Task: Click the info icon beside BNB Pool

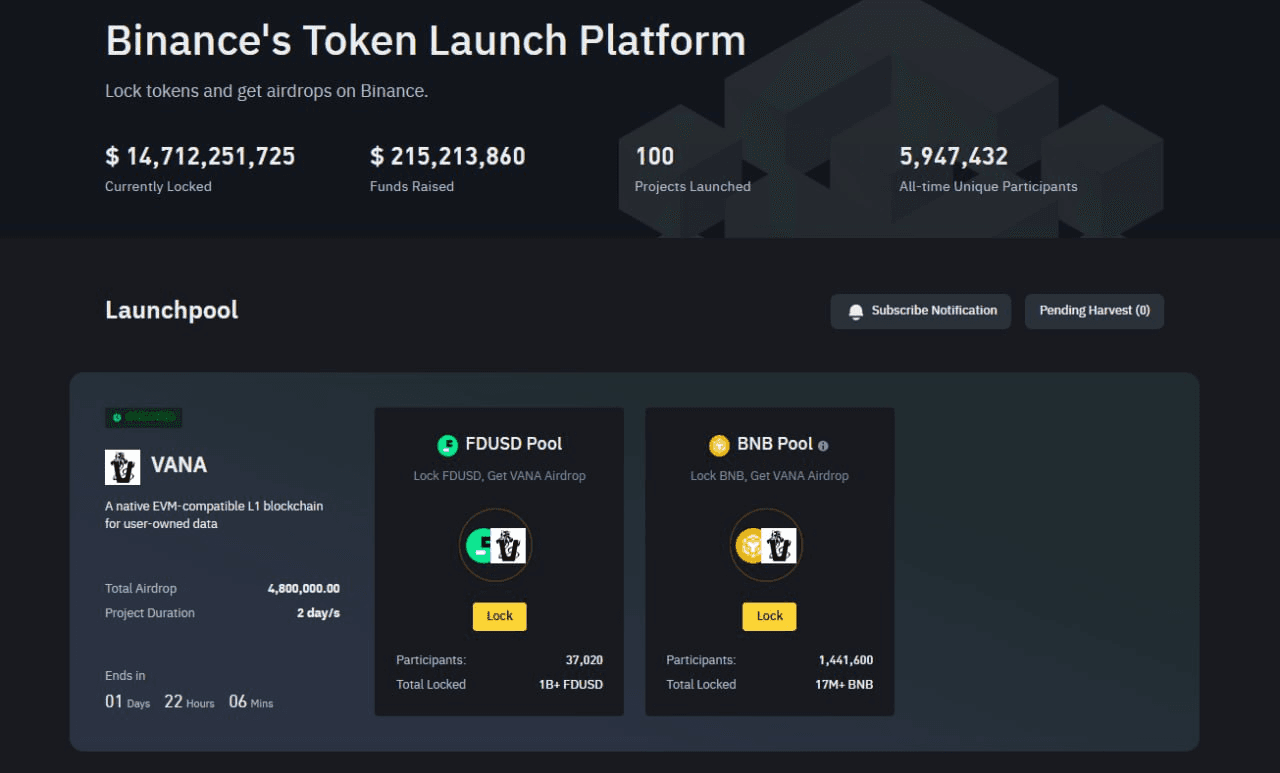Action: pyautogui.click(x=823, y=445)
